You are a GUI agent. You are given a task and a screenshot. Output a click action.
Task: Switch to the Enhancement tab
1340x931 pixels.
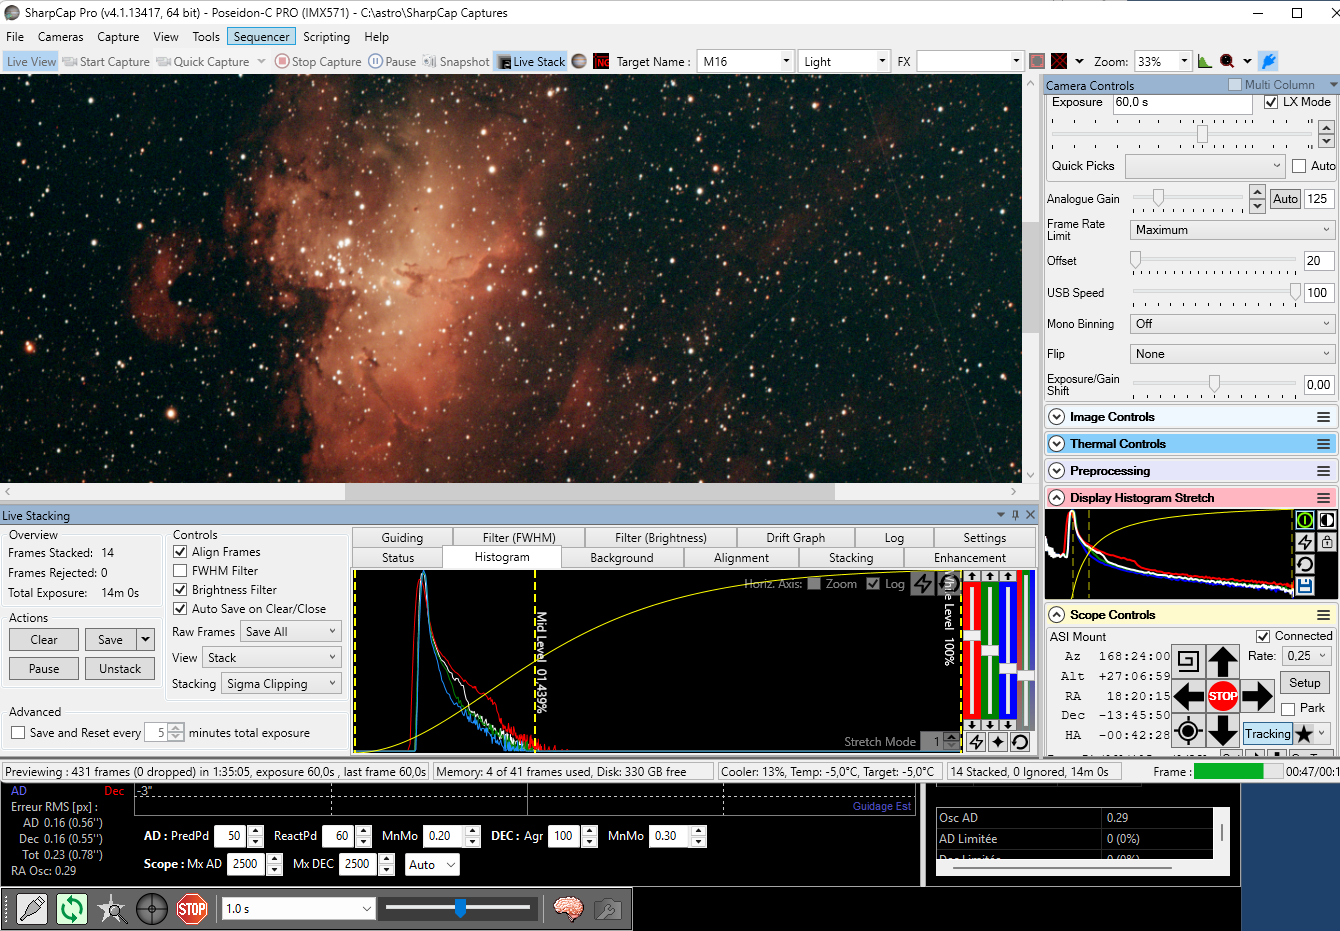pyautogui.click(x=969, y=558)
